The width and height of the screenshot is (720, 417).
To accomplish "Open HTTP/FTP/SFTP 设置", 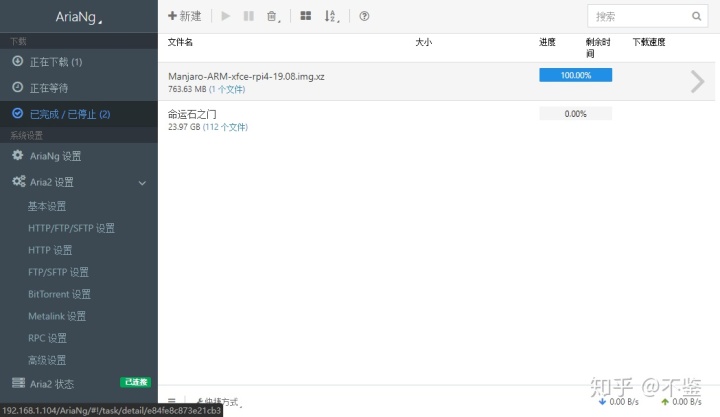I will click(x=71, y=228).
